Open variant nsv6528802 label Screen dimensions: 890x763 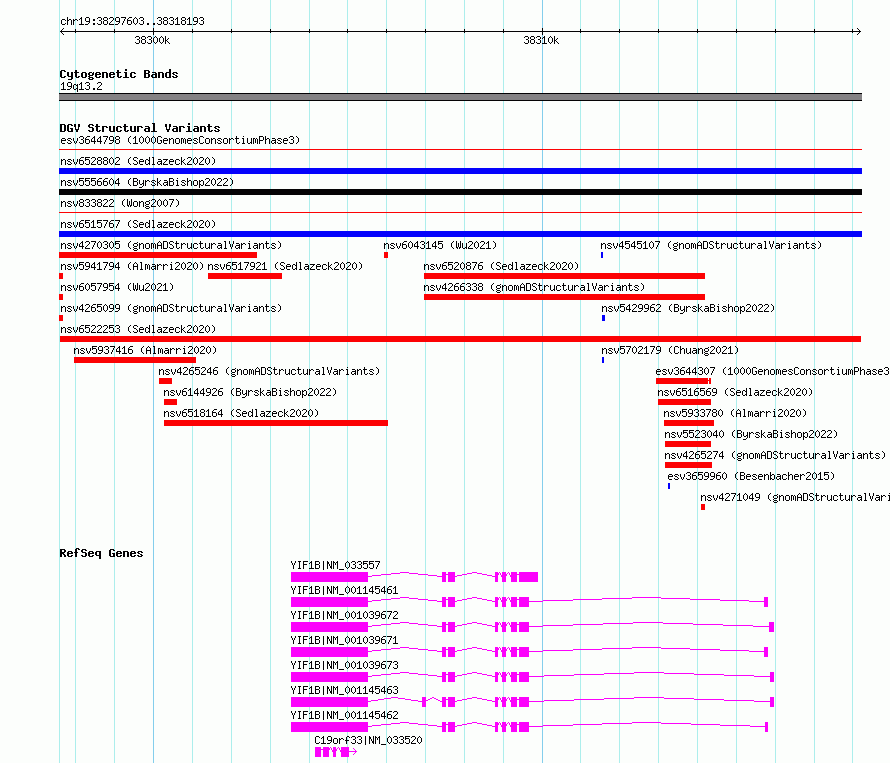[x=138, y=161]
